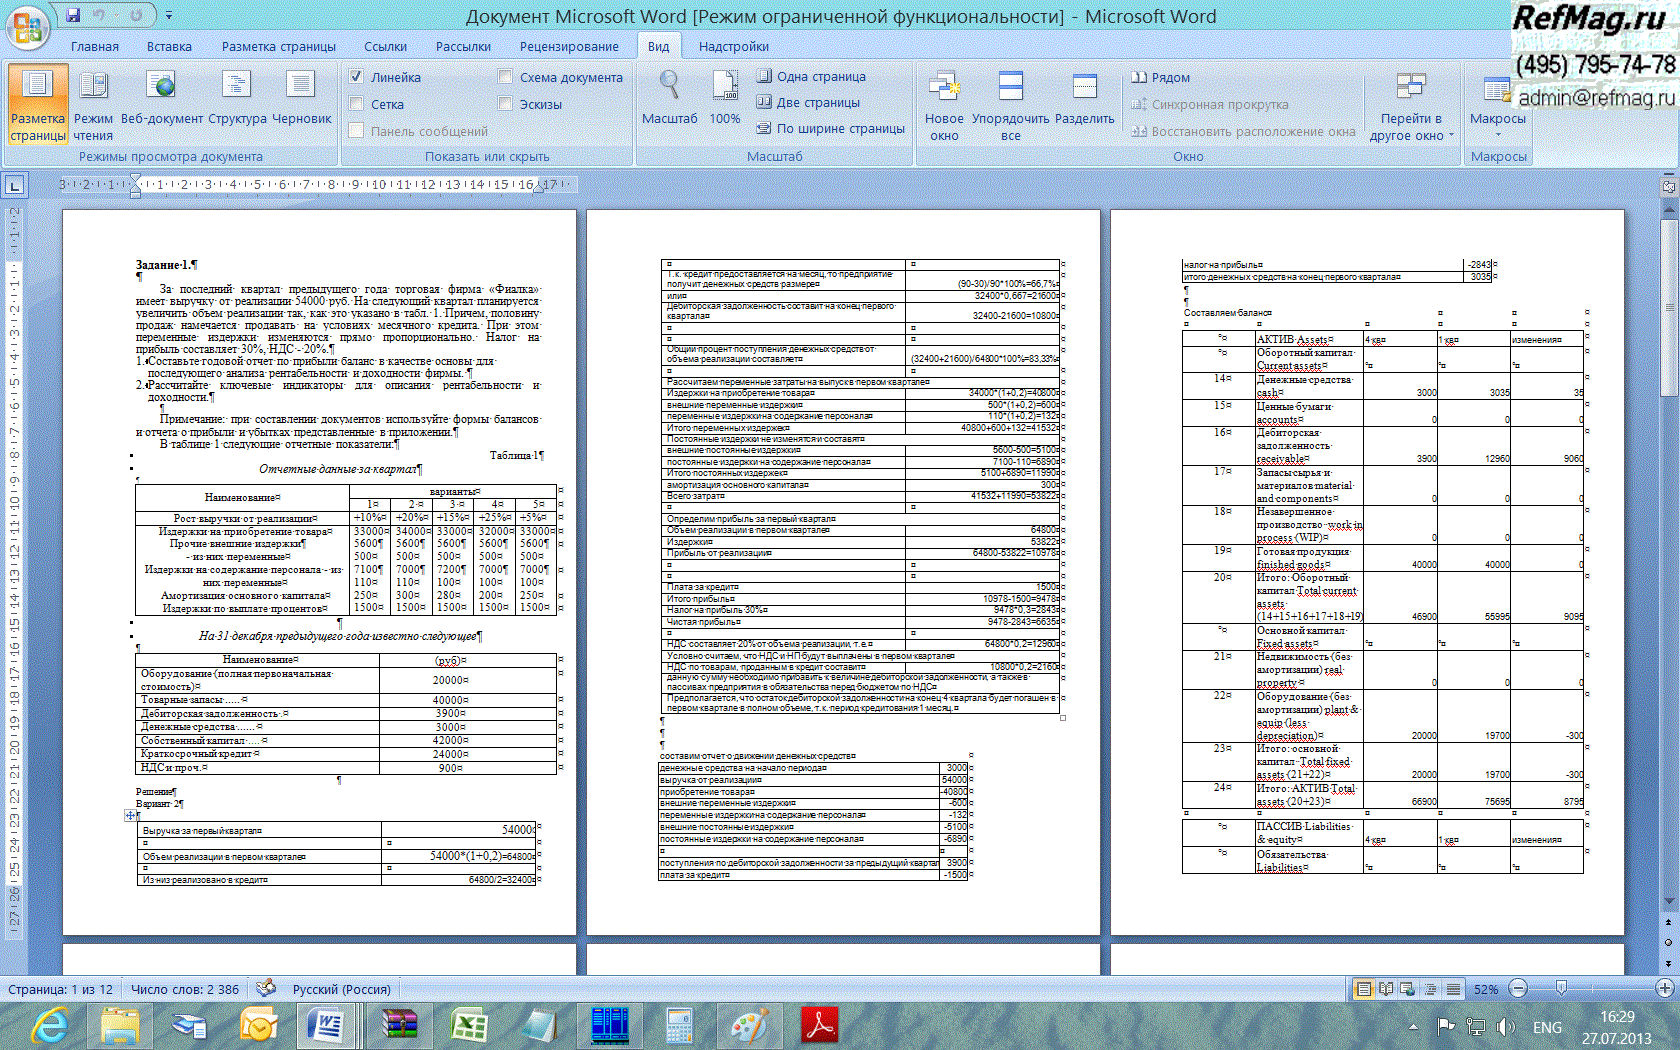
Task: Open the Макросы dropdown menu
Action: point(1497,126)
